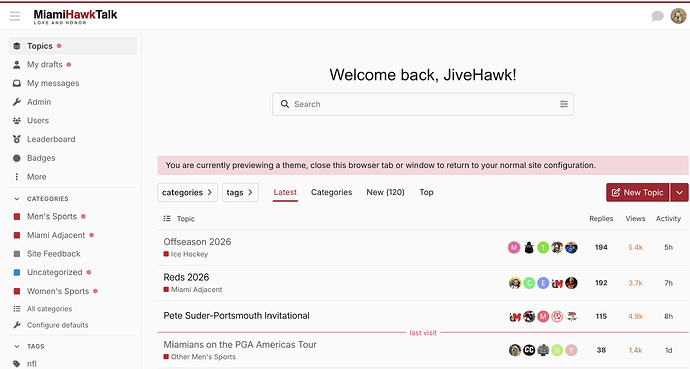Open Topics in the sidebar
The width and height of the screenshot is (690, 369).
(73, 46)
